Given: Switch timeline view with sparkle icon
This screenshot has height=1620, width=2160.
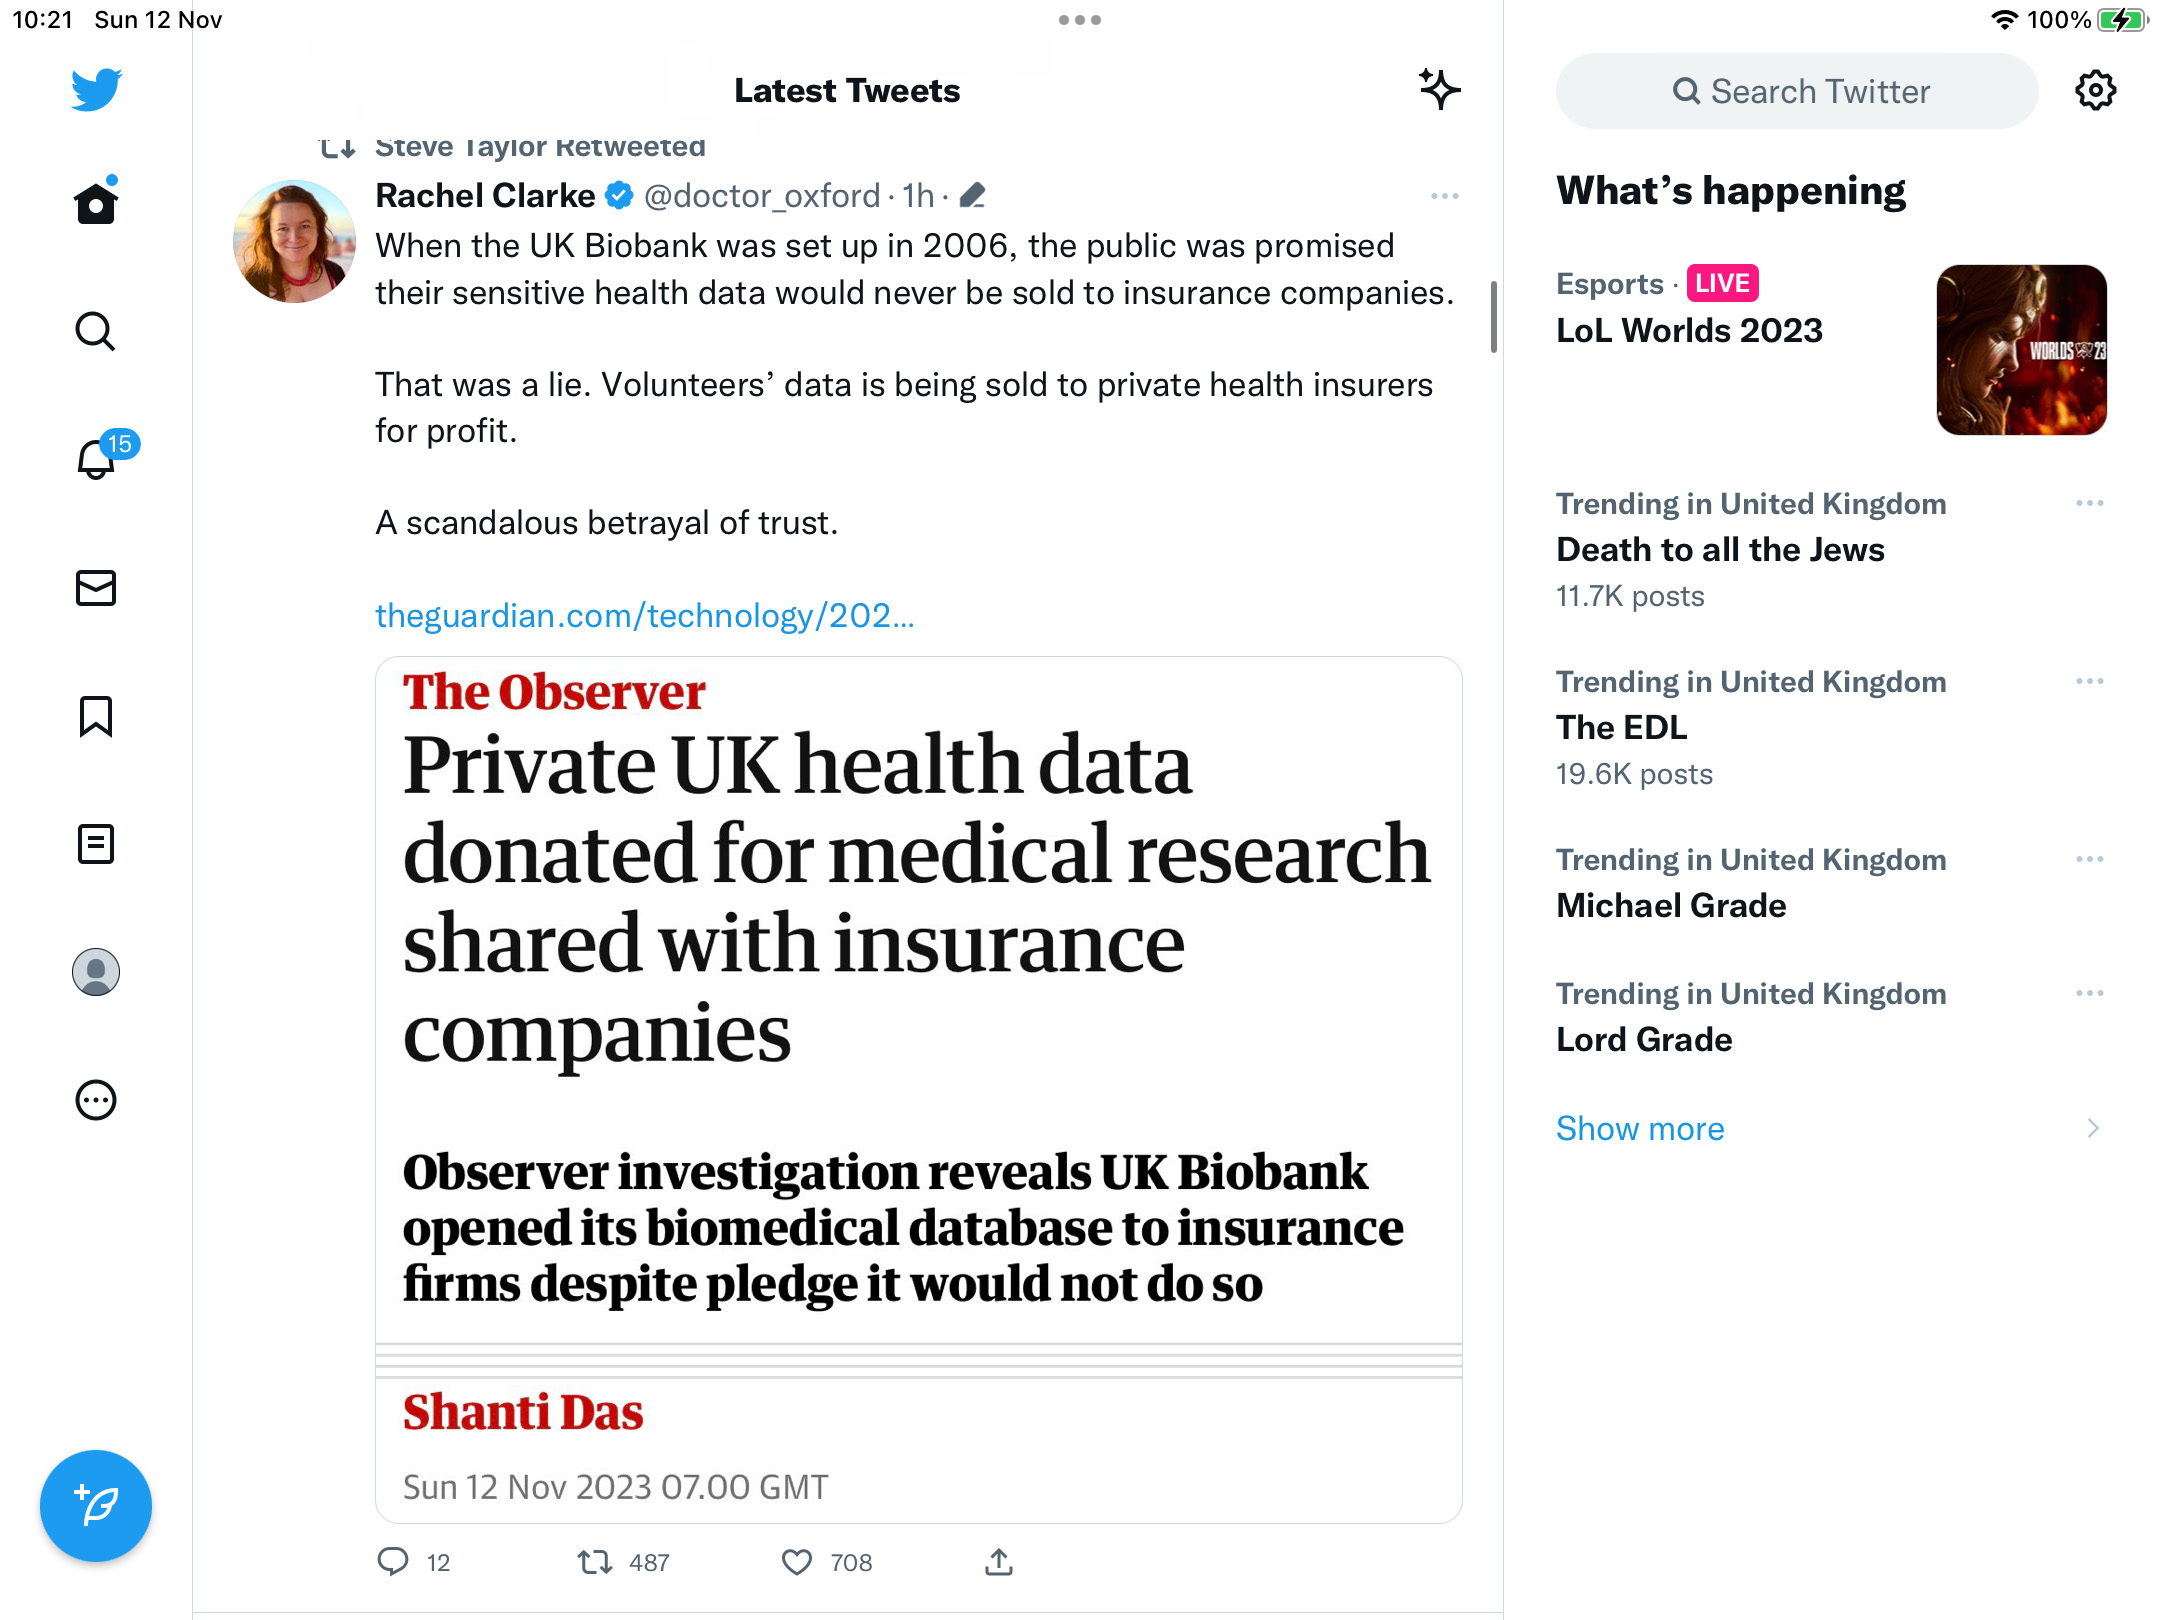Looking at the screenshot, I should (x=1440, y=90).
